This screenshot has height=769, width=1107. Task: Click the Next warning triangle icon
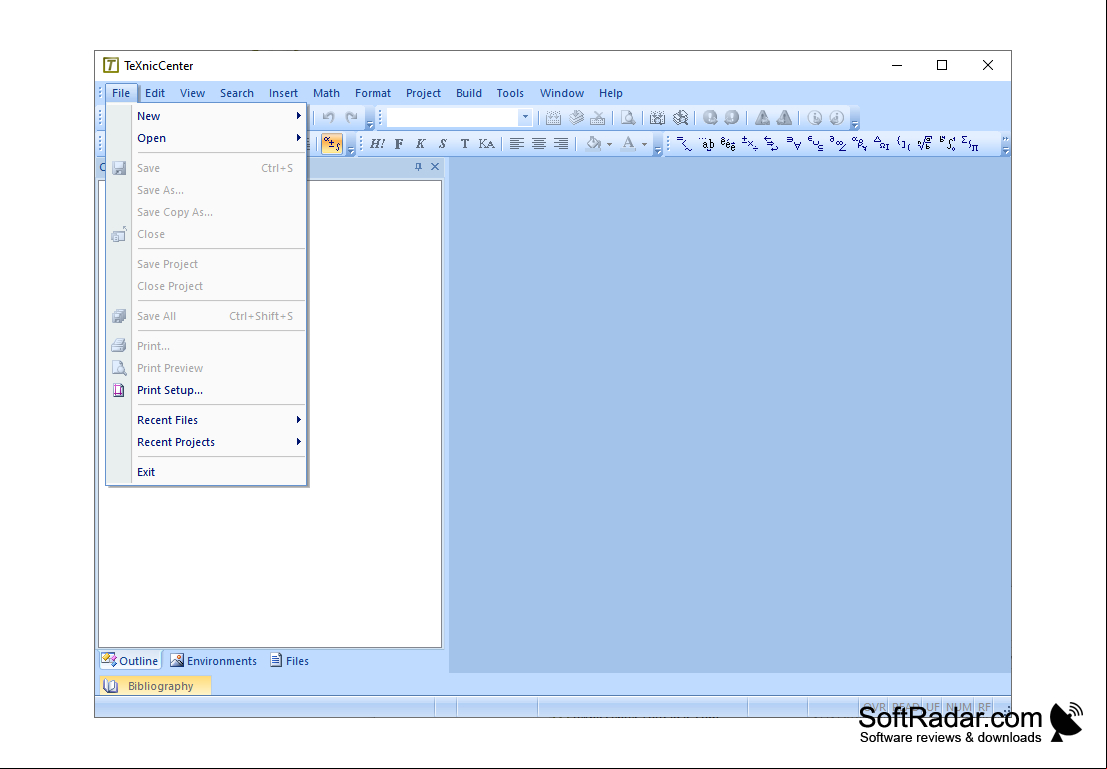click(x=762, y=118)
